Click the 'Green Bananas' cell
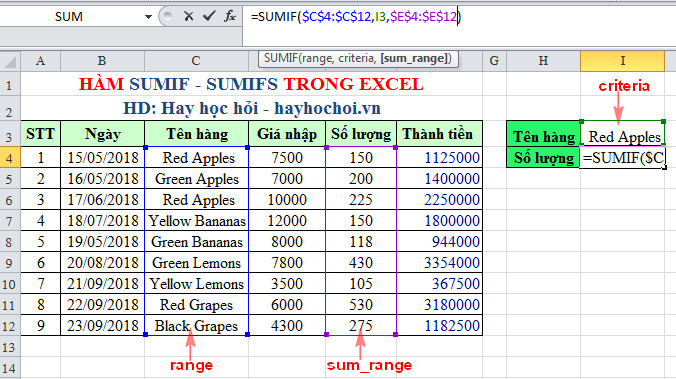The height and width of the screenshot is (379, 676). [x=197, y=242]
